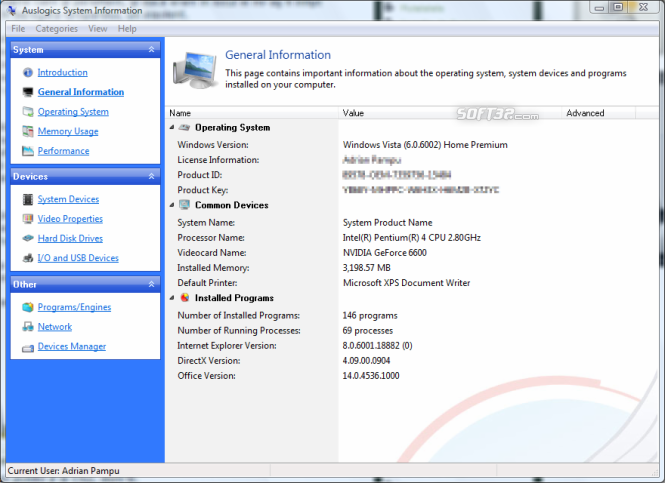The width and height of the screenshot is (665, 483).
Task: Click the Microsoft XPS Document Writer value
Action: [406, 283]
